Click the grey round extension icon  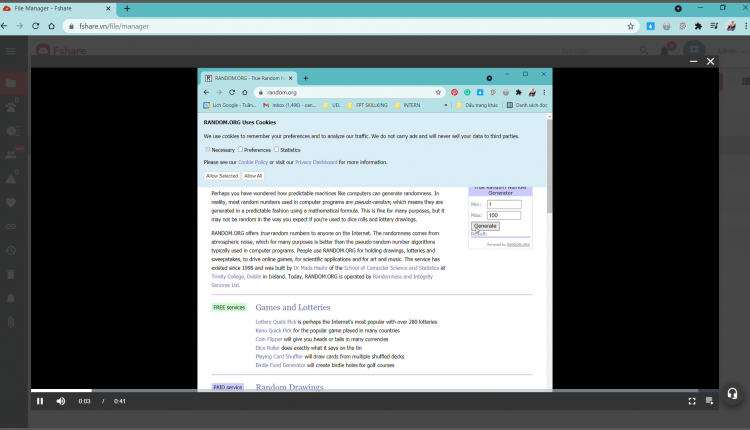[x=666, y=26]
